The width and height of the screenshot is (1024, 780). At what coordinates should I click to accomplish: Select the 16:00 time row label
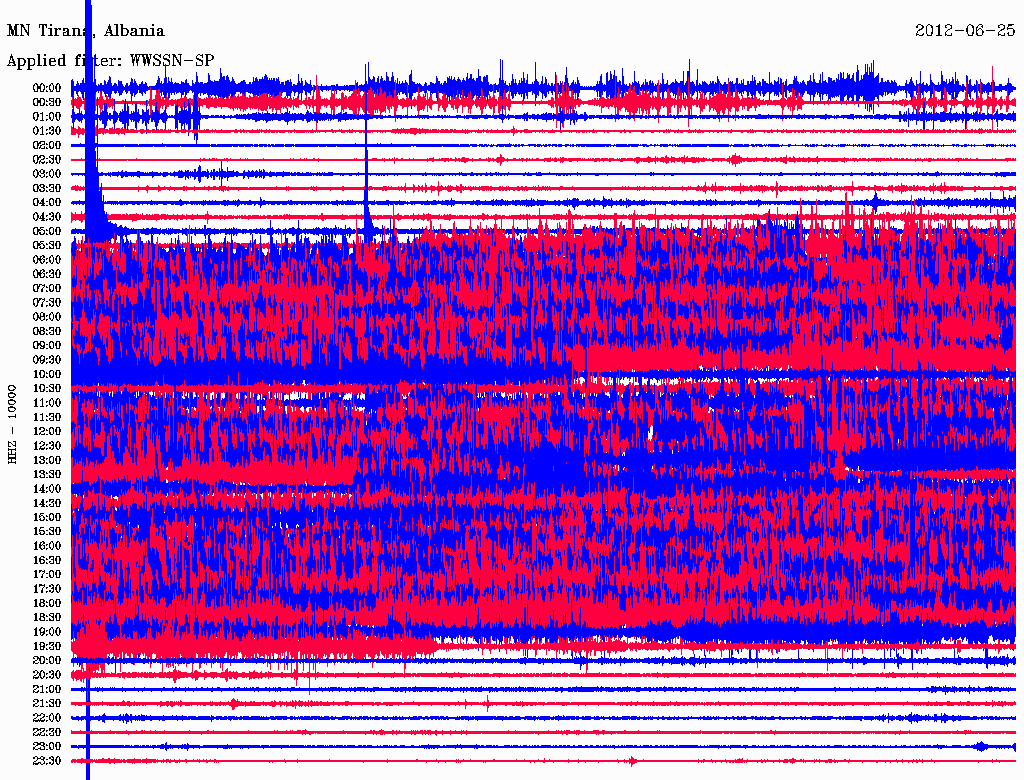(x=47, y=546)
